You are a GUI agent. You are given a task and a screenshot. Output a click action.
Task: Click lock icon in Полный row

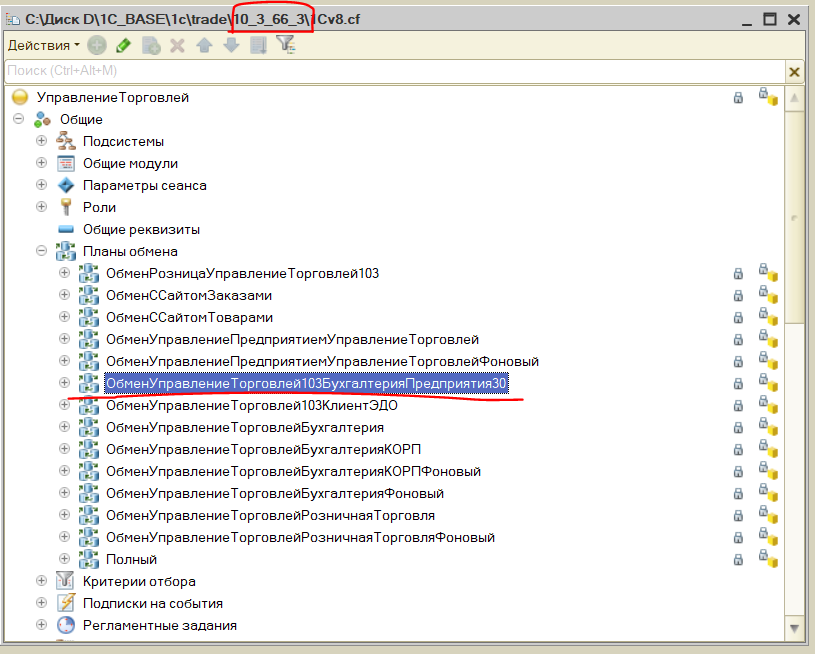tap(738, 560)
